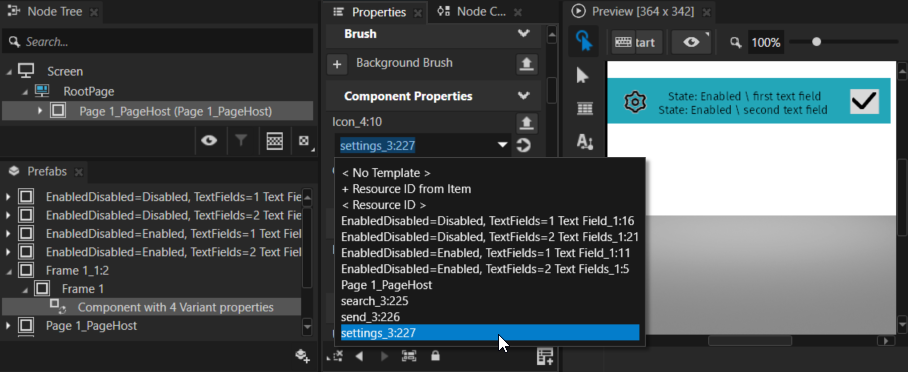Close the Properties tab

pyautogui.click(x=418, y=13)
